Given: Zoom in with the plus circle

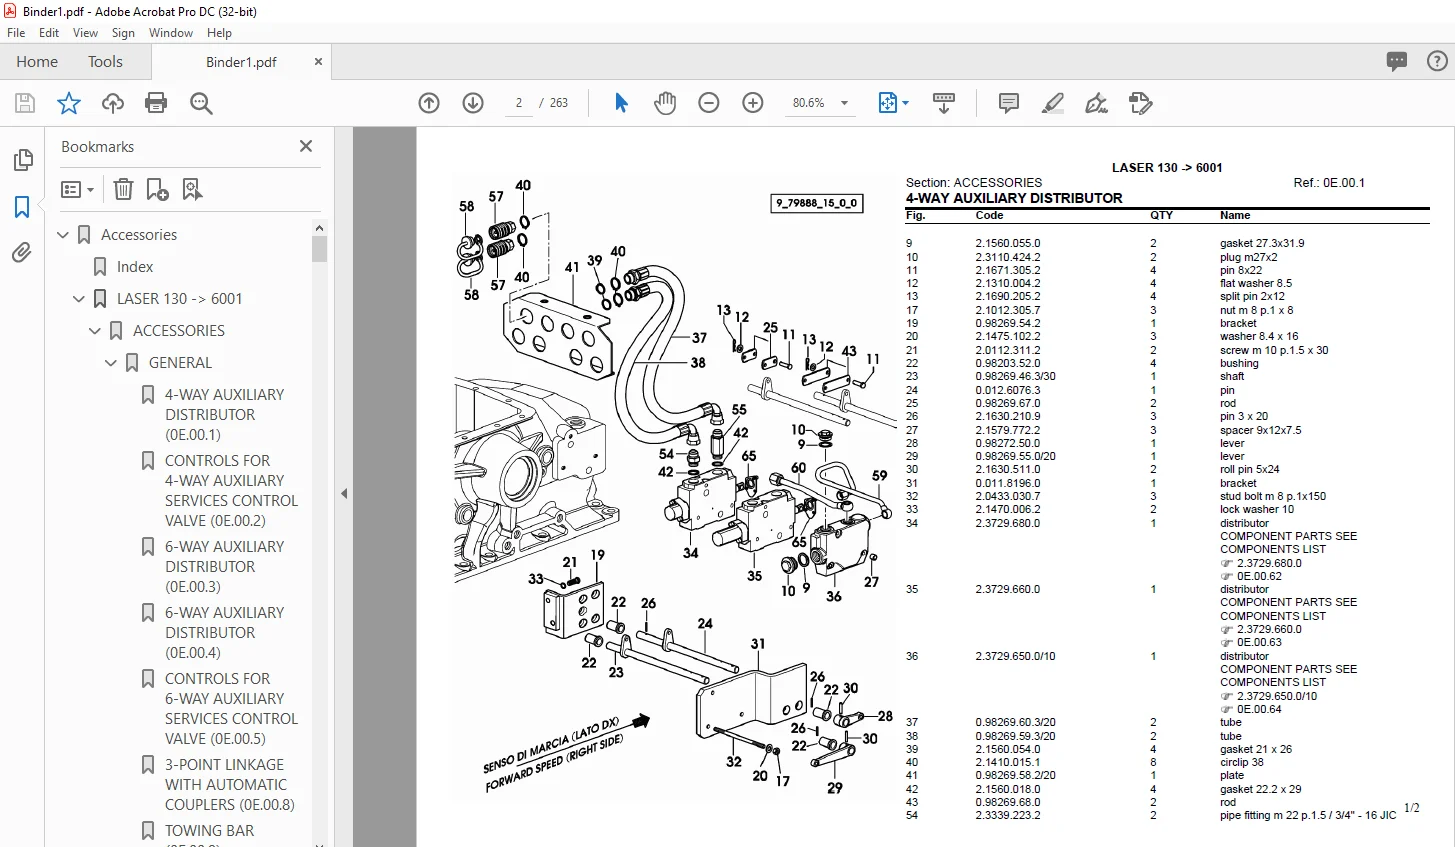Looking at the screenshot, I should click(x=753, y=103).
